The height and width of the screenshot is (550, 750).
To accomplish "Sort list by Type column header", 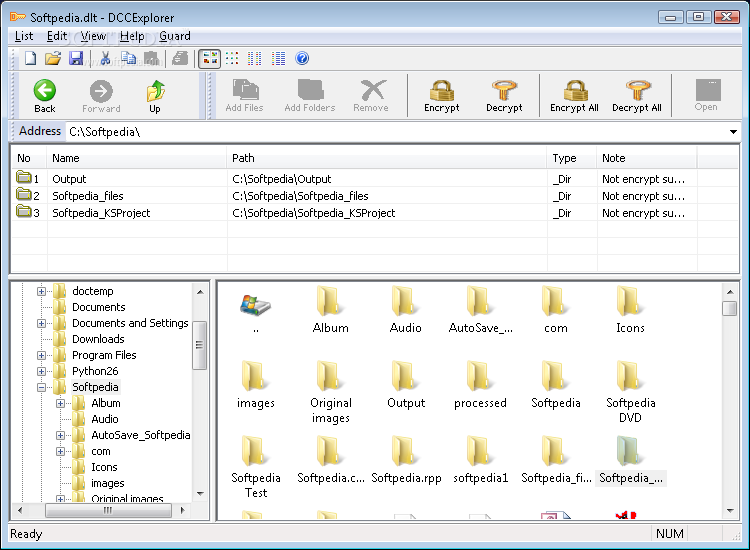I will pos(572,158).
